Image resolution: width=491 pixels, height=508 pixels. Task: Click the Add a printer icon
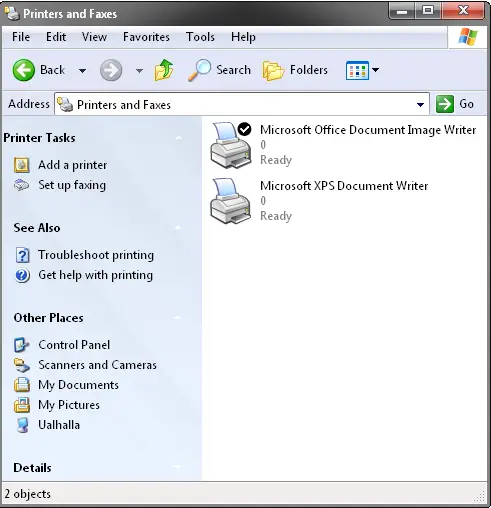pos(22,165)
